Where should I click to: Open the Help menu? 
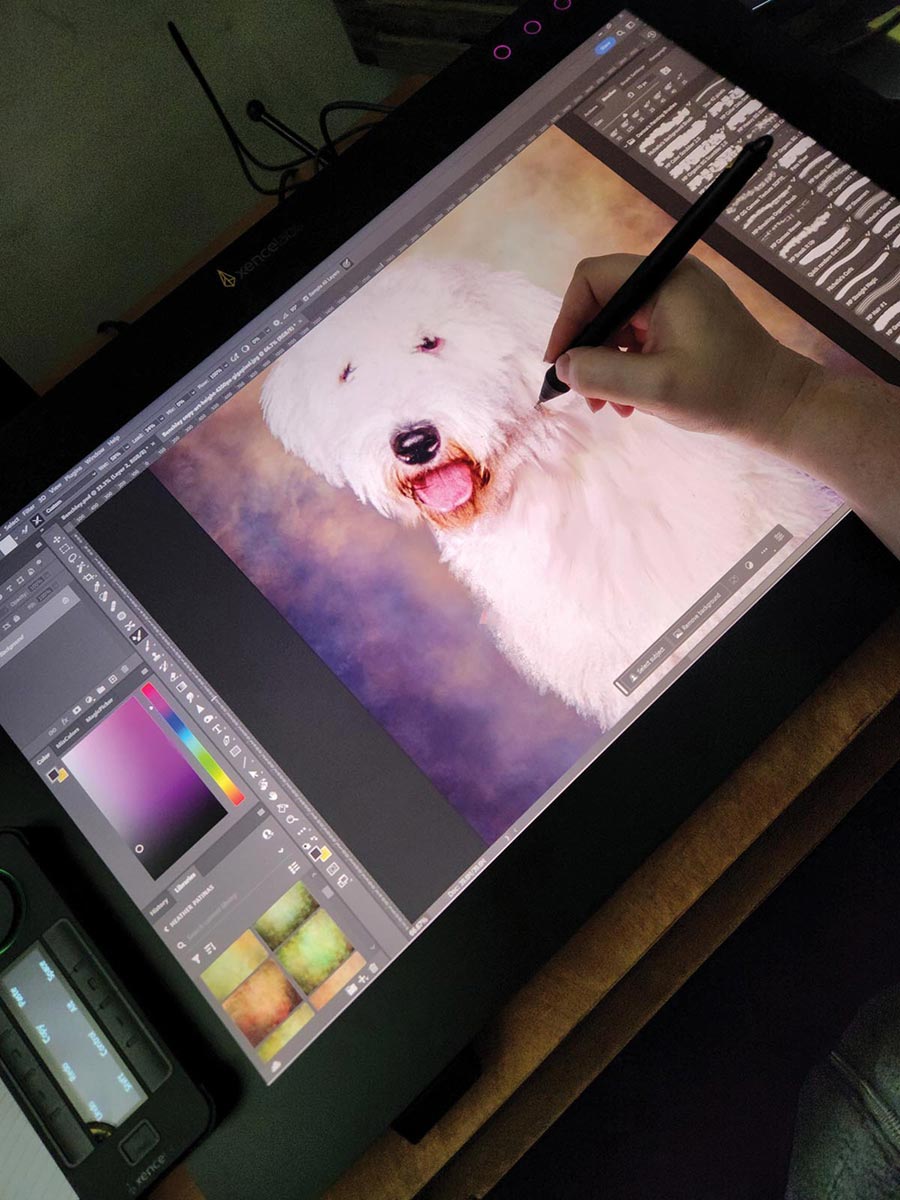pyautogui.click(x=116, y=440)
